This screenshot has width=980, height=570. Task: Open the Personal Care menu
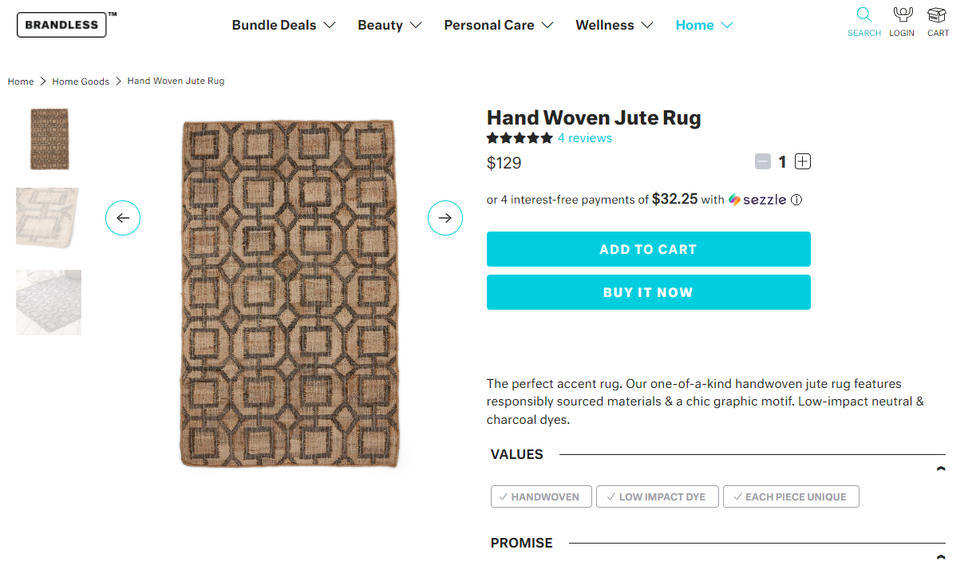pyautogui.click(x=498, y=25)
